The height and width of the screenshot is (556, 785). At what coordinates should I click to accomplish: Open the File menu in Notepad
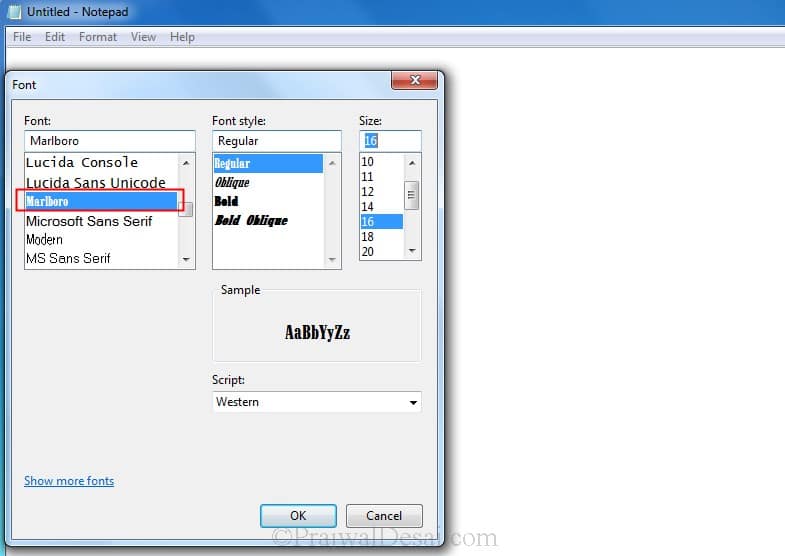[x=22, y=37]
